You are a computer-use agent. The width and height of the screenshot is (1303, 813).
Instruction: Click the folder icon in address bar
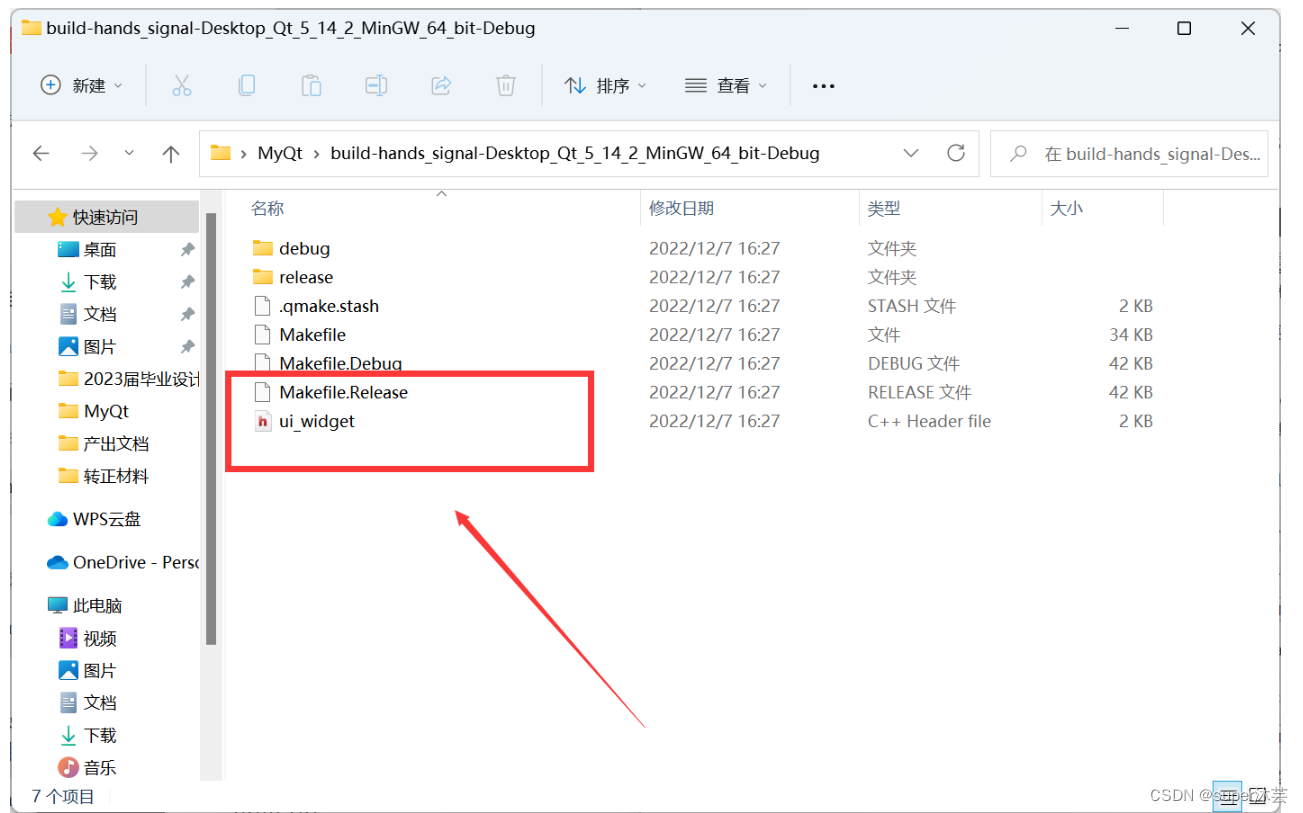tap(221, 154)
